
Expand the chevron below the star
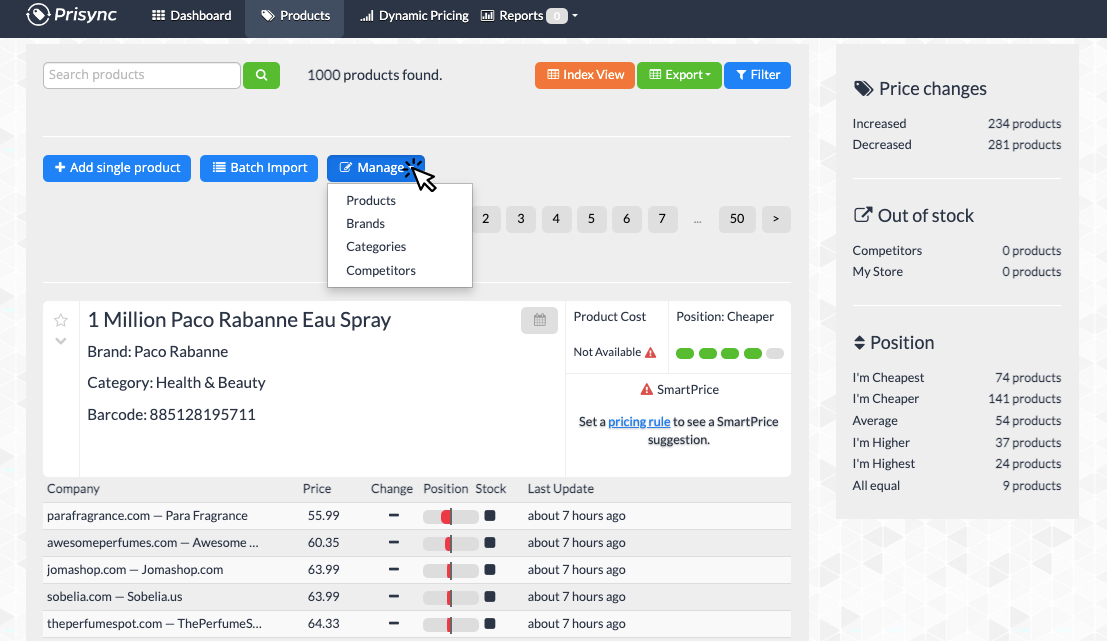point(61,341)
